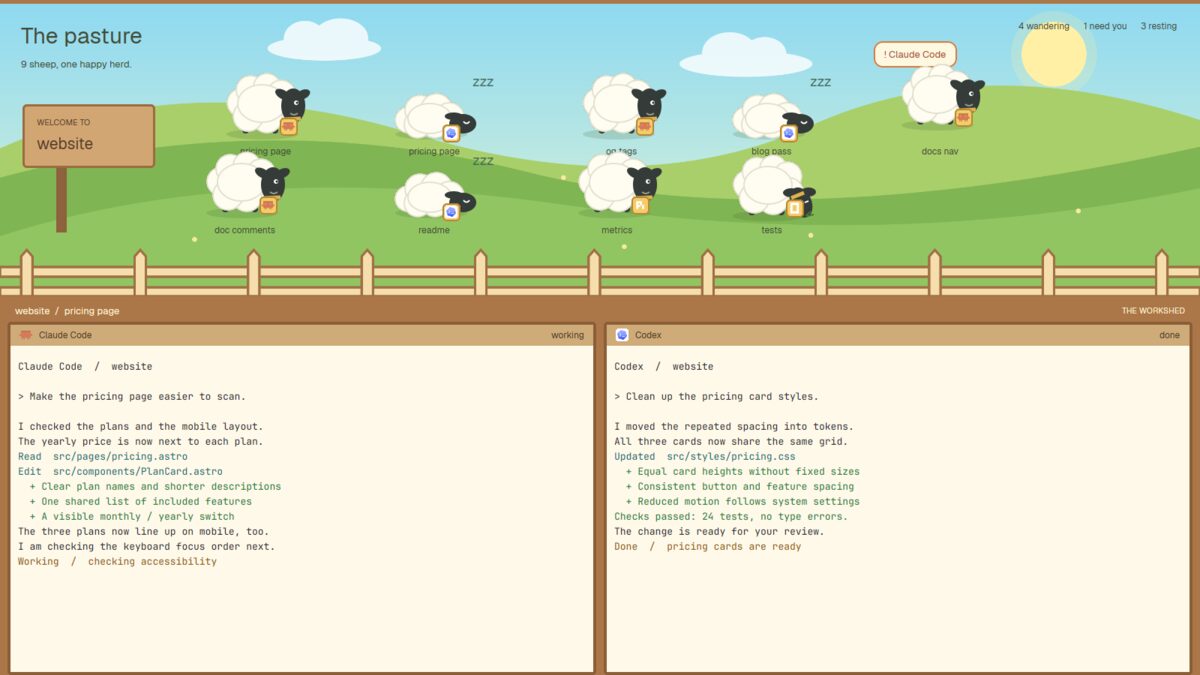Viewport: 1200px width, 675px height.
Task: Select the awake pricing page sheep
Action: [x=267, y=105]
